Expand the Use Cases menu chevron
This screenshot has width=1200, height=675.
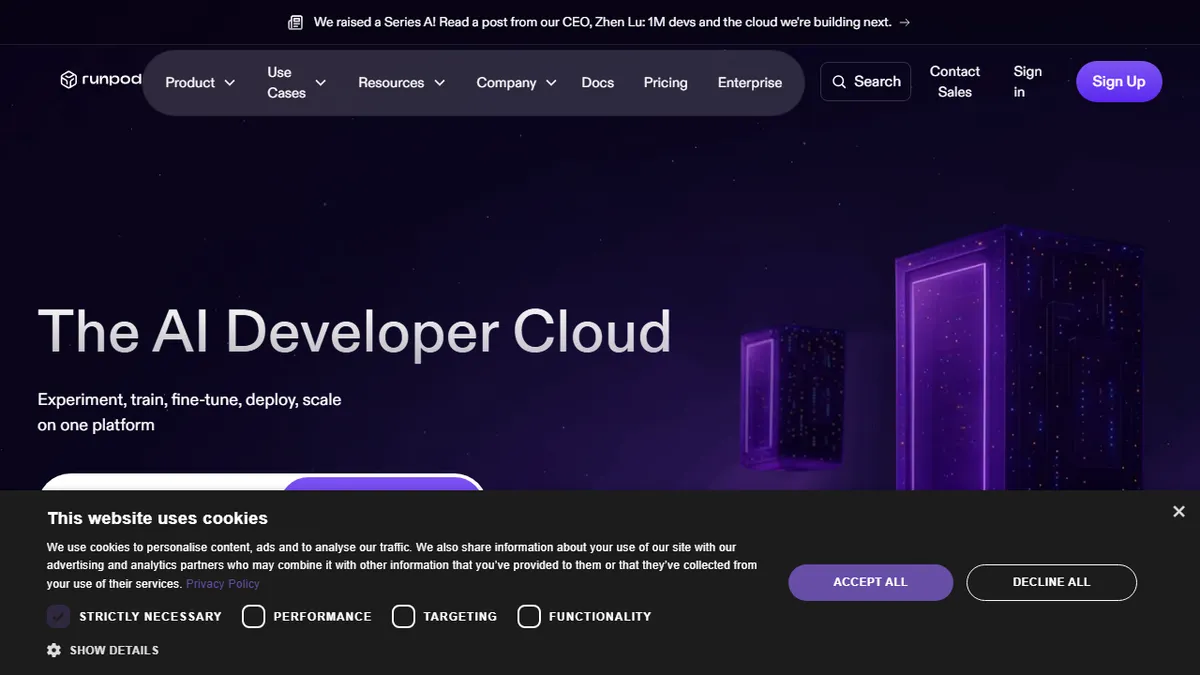pos(321,83)
